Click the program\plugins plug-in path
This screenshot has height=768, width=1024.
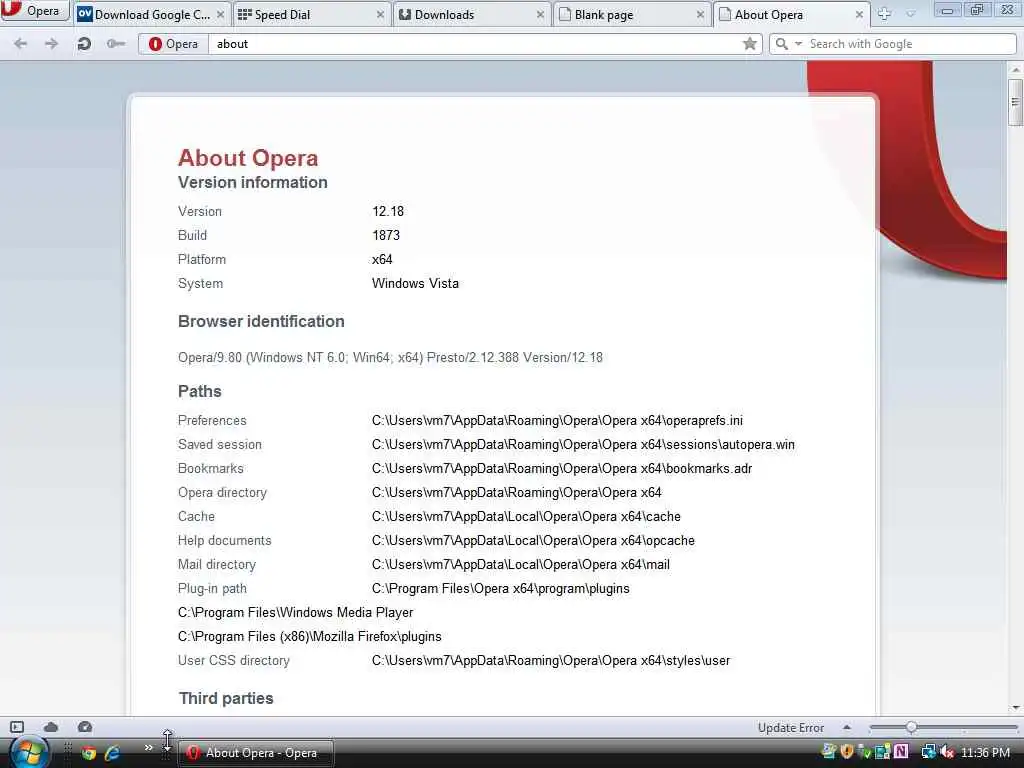(500, 589)
